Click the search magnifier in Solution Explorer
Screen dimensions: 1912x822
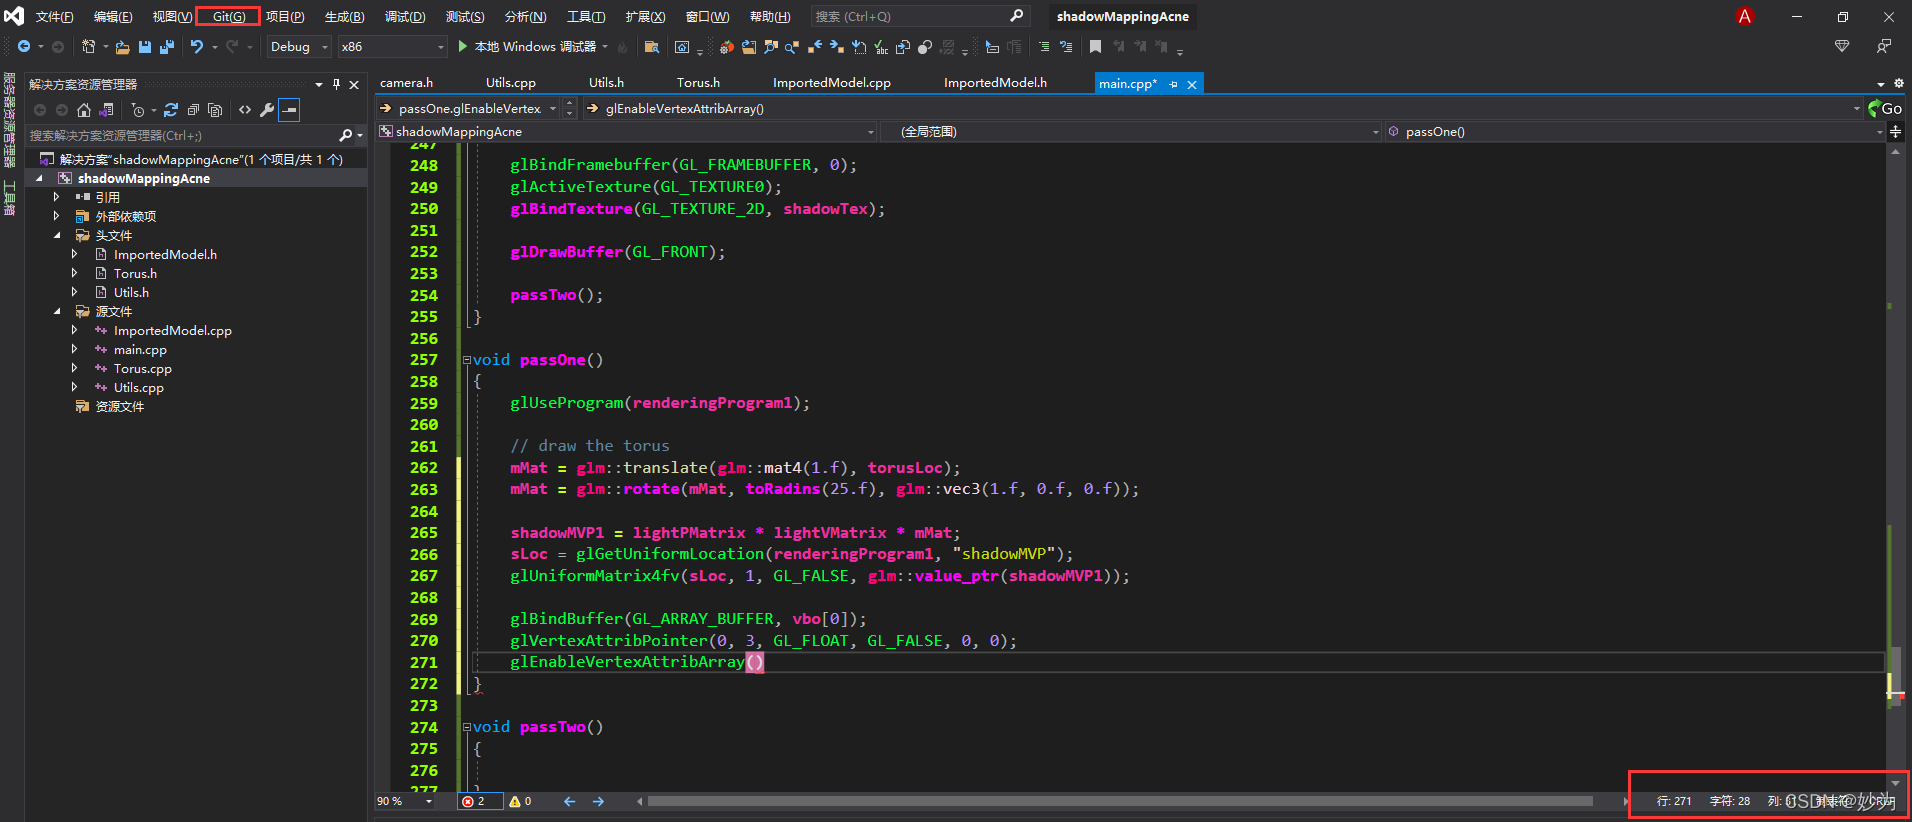coord(346,135)
